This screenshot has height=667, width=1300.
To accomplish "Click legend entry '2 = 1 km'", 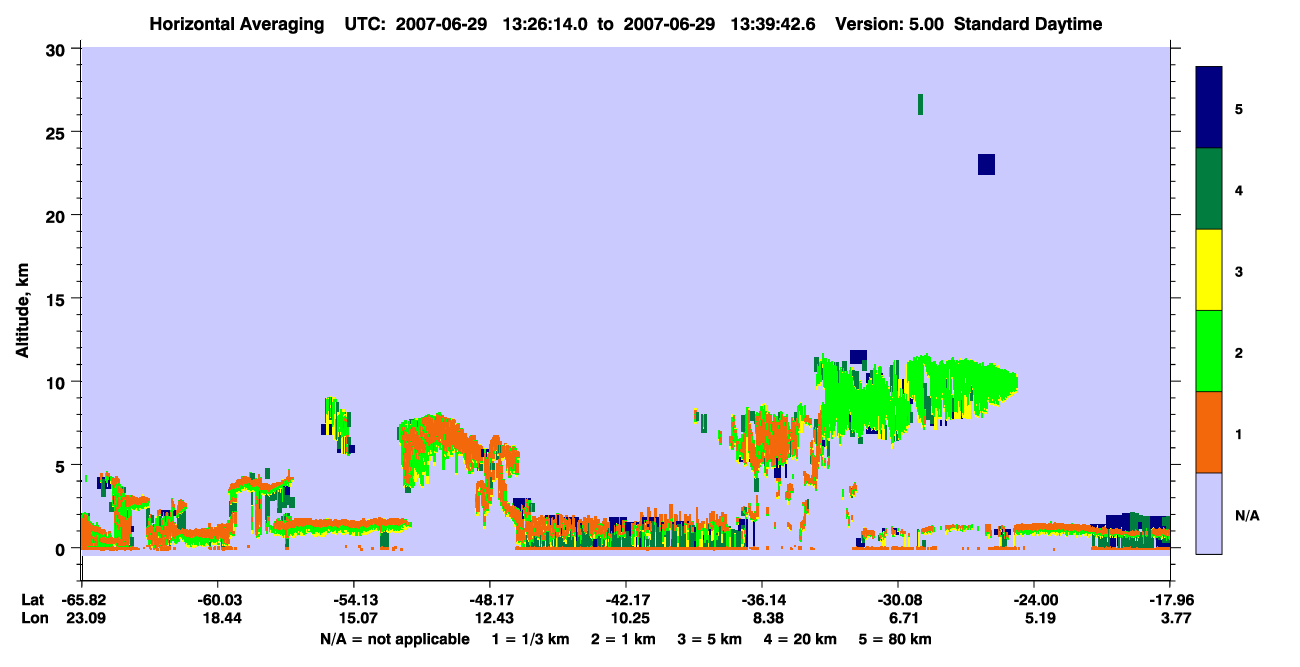I will pos(623,639).
